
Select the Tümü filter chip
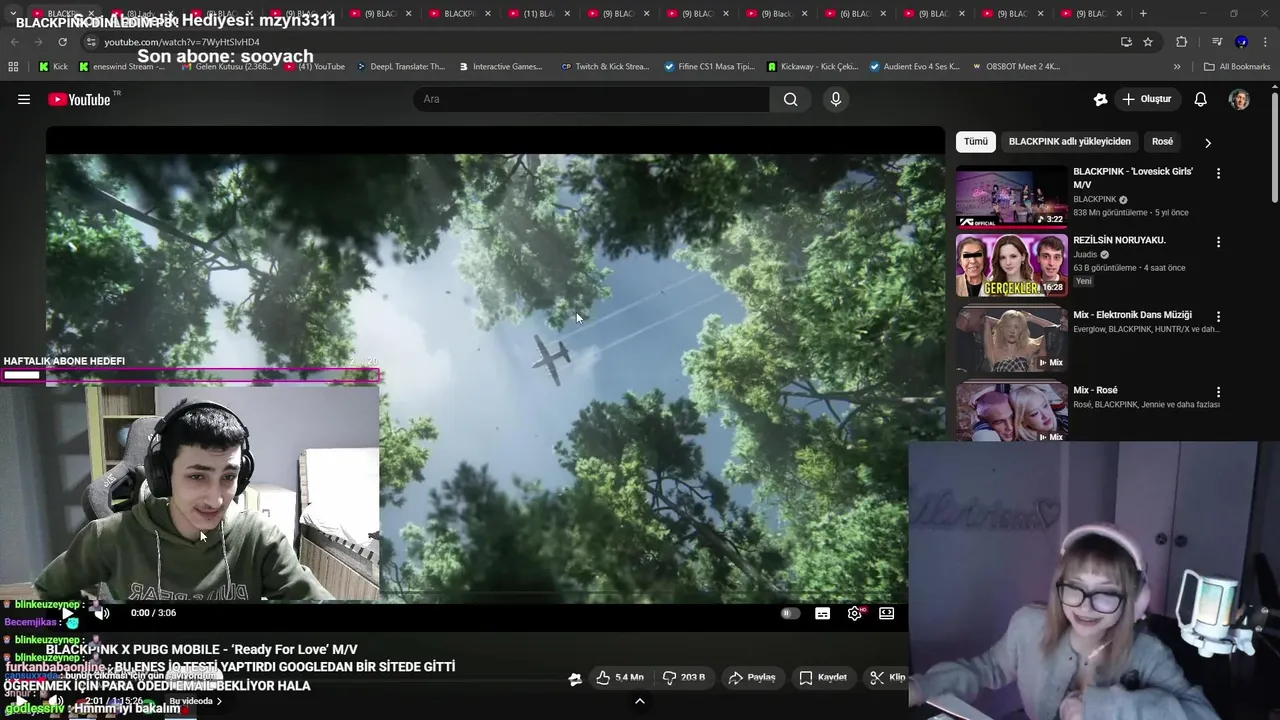tap(976, 142)
